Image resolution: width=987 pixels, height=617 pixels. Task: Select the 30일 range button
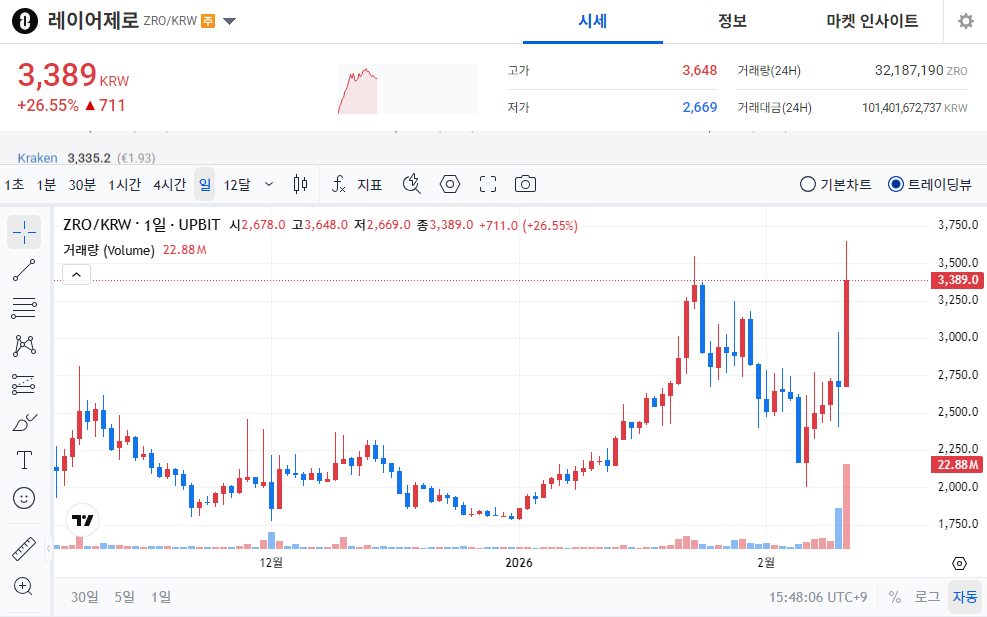click(85, 596)
